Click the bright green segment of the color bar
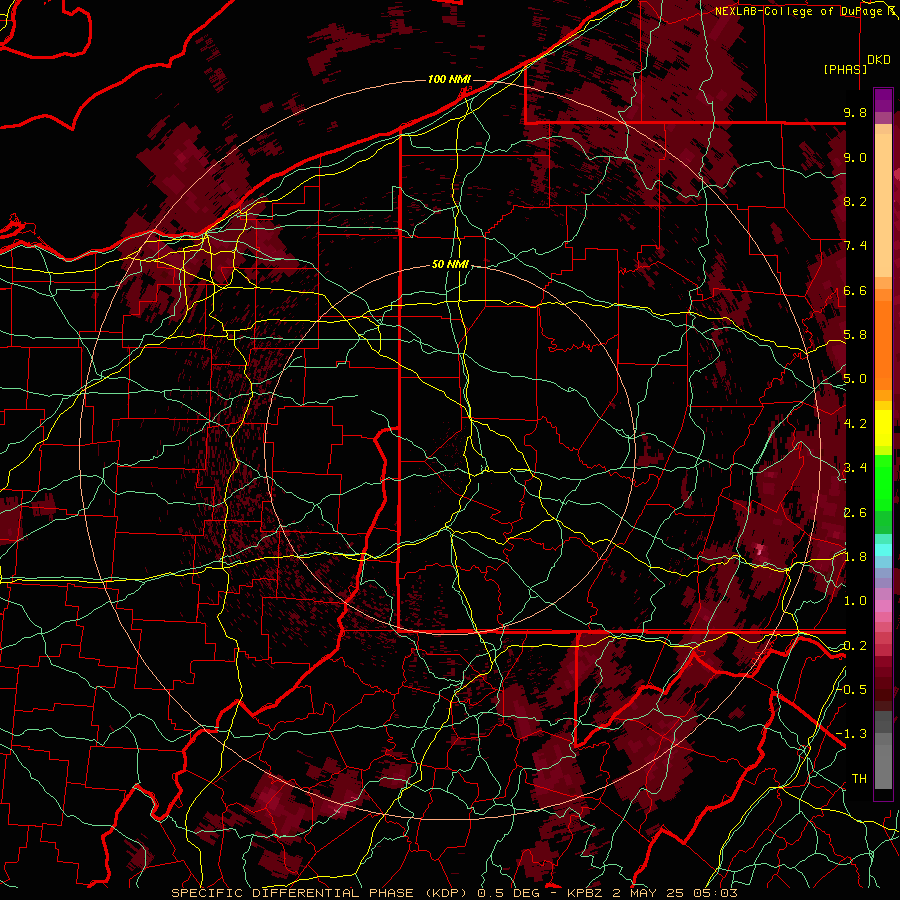Screen dimensions: 900x900 coord(883,482)
